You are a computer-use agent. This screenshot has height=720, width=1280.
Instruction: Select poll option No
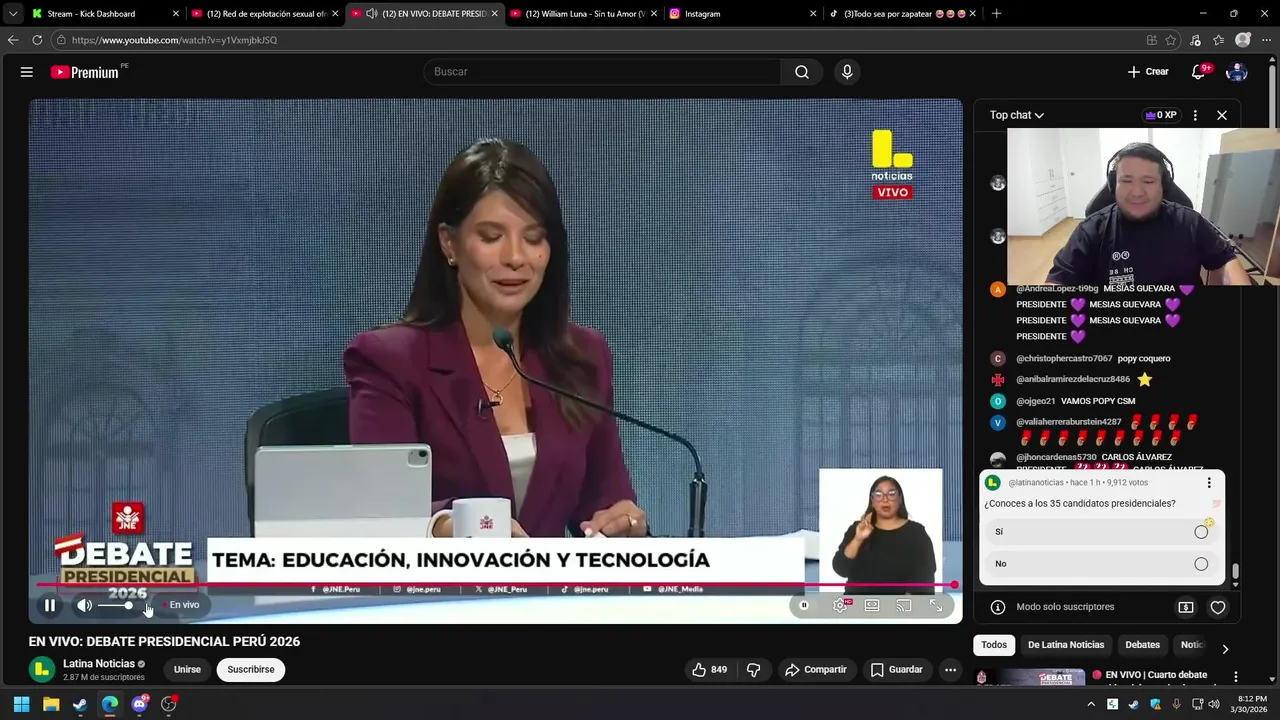tap(1102, 564)
